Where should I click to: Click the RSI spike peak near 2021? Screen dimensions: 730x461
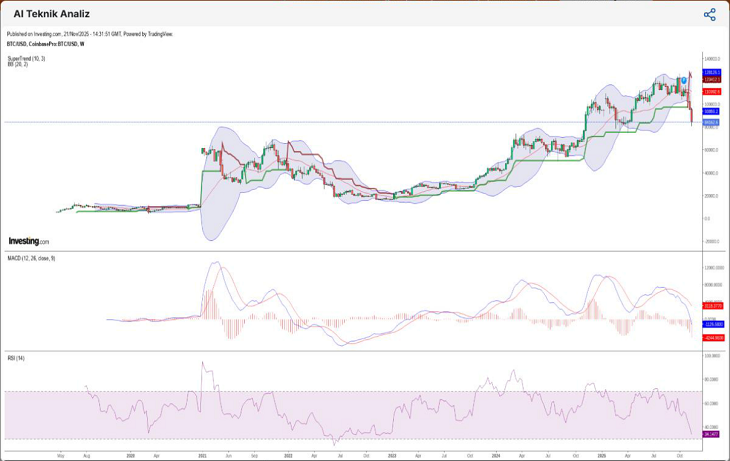pos(203,363)
